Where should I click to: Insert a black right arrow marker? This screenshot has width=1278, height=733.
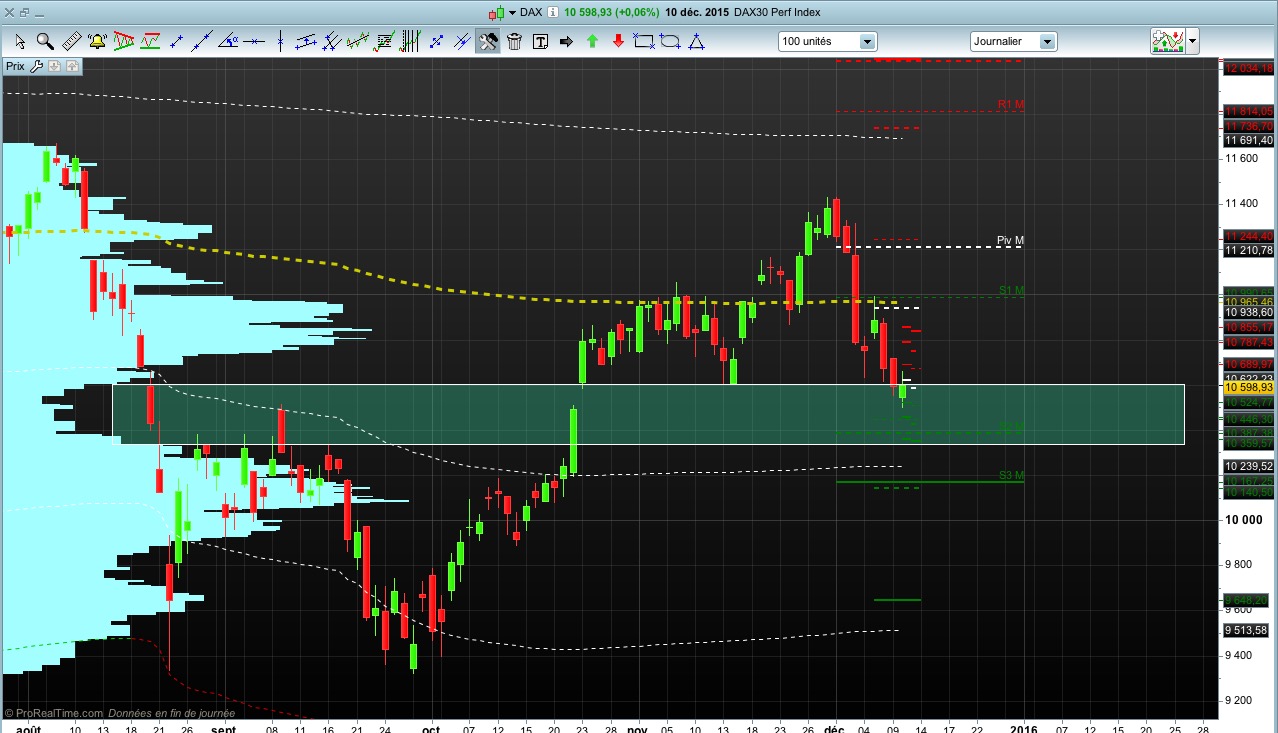(566, 41)
